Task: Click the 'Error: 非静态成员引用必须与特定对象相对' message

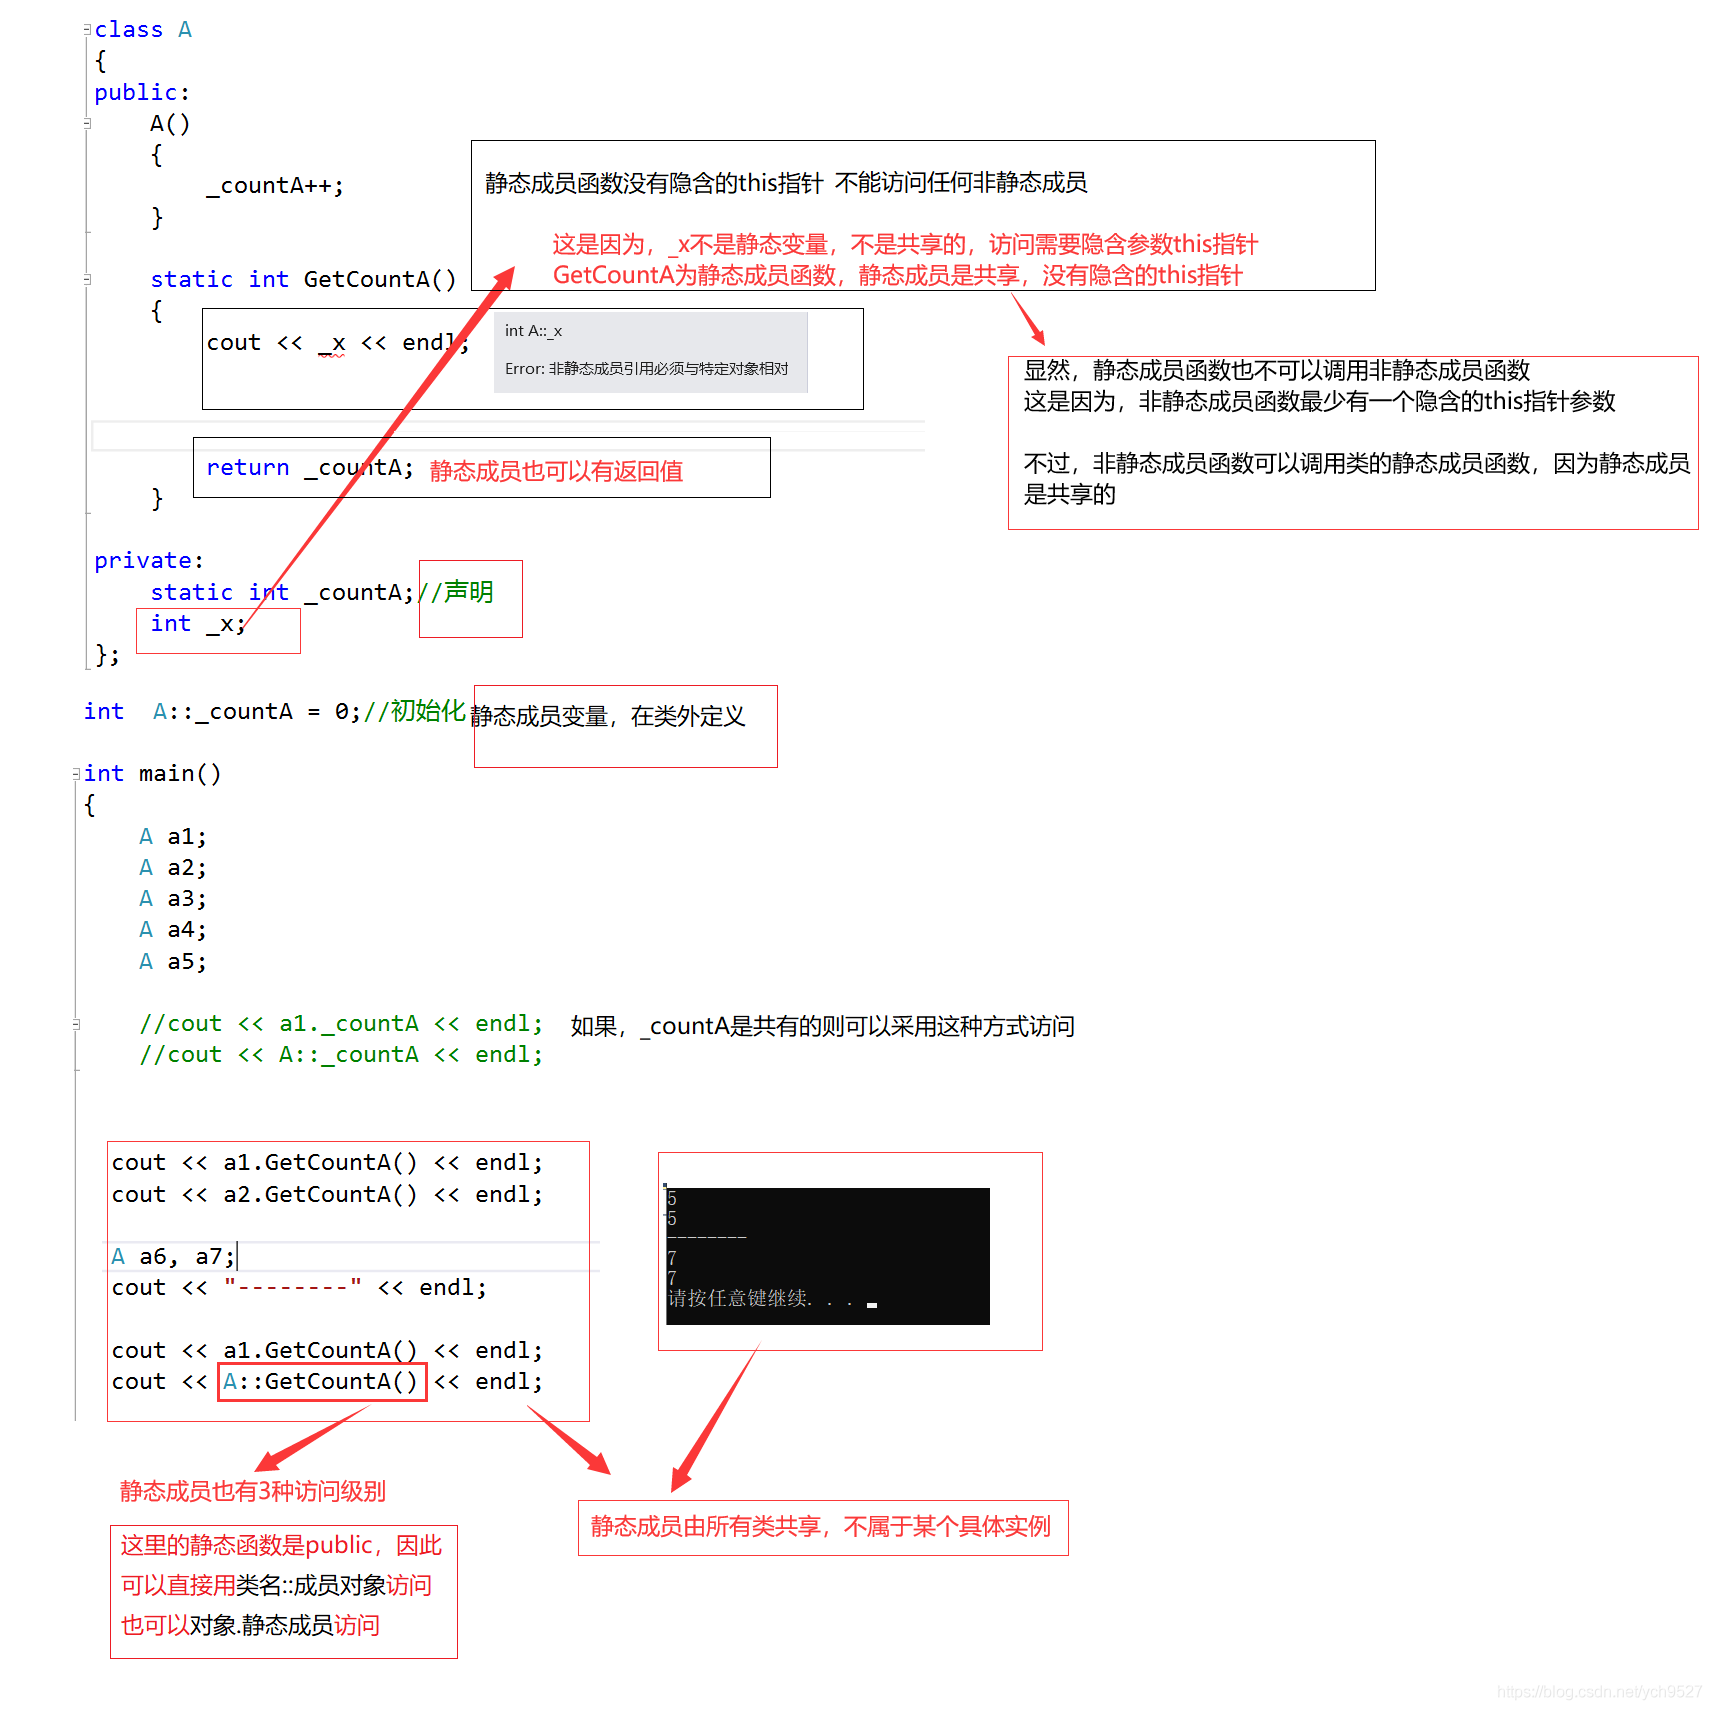Action: tap(646, 369)
